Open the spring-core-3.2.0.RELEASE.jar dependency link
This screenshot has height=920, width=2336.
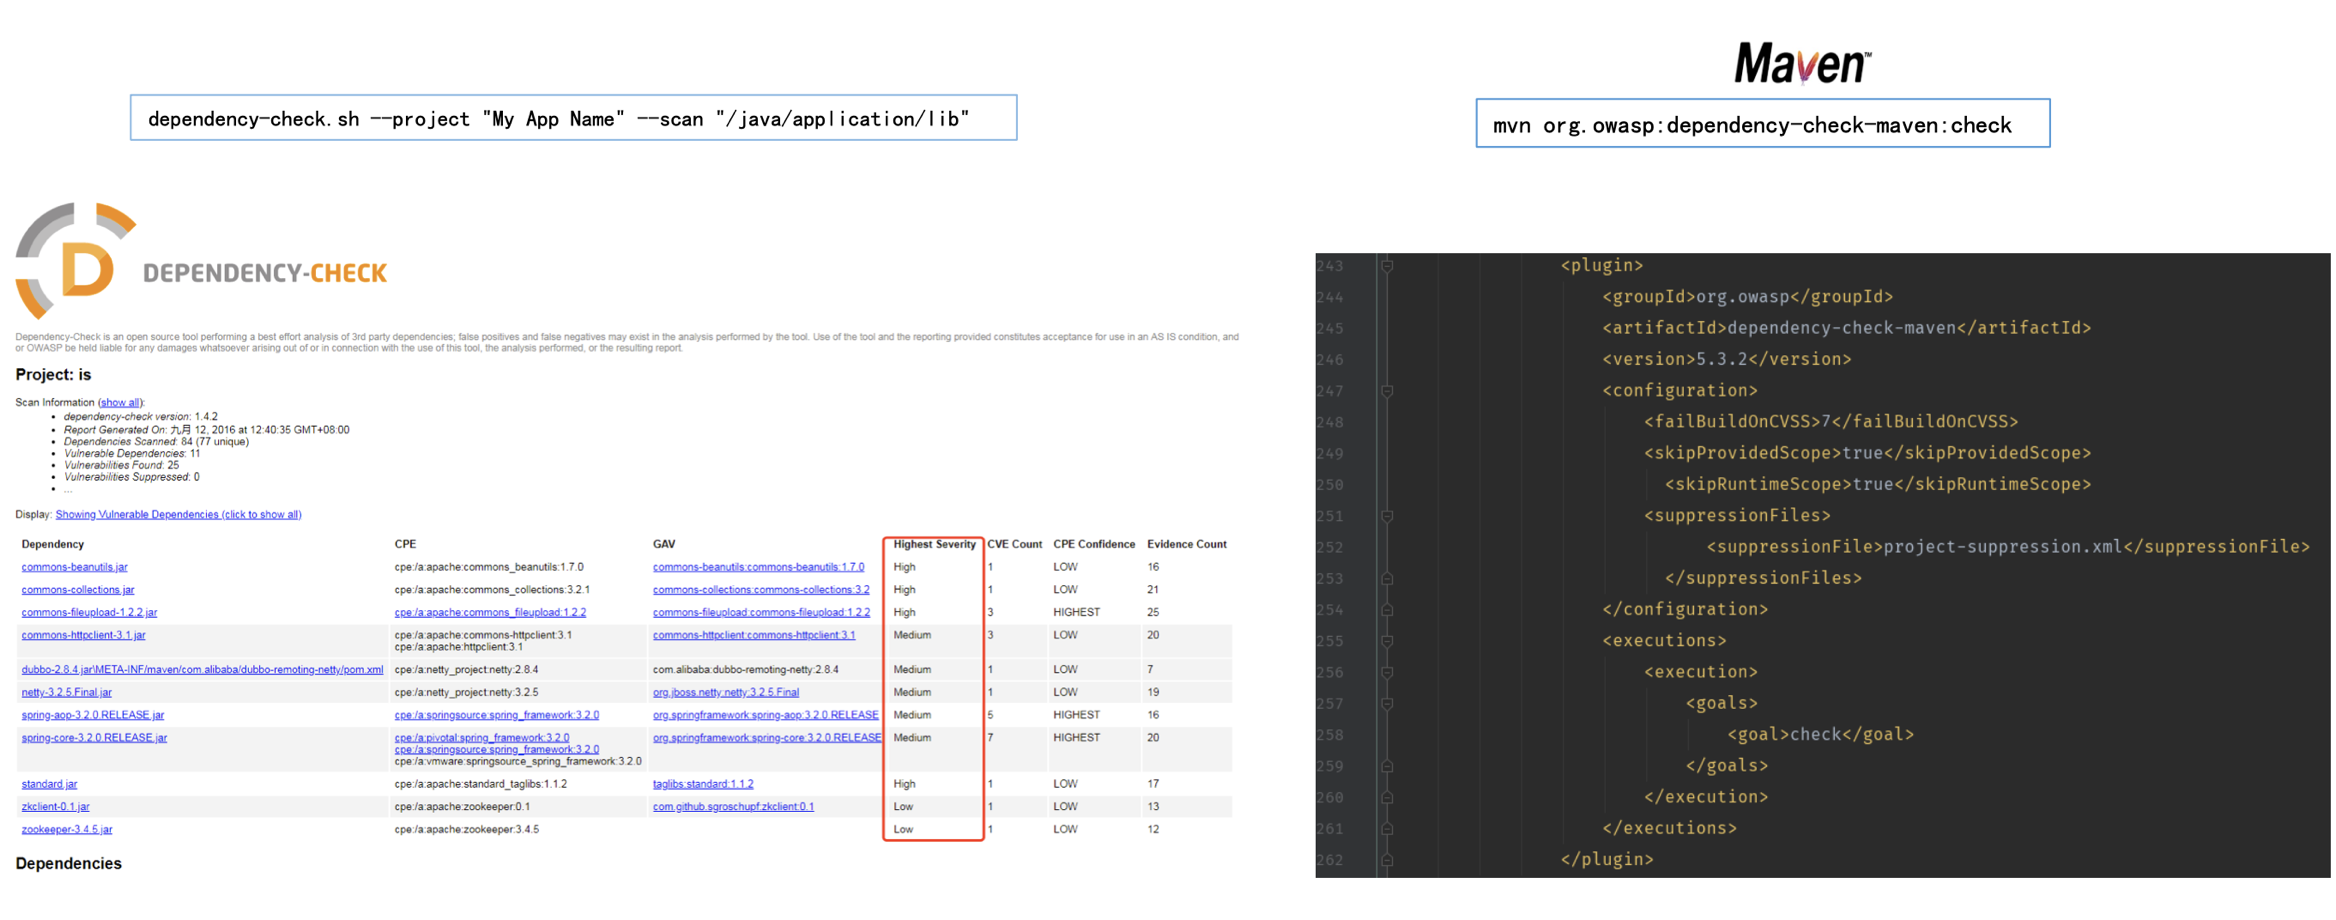[x=94, y=739]
